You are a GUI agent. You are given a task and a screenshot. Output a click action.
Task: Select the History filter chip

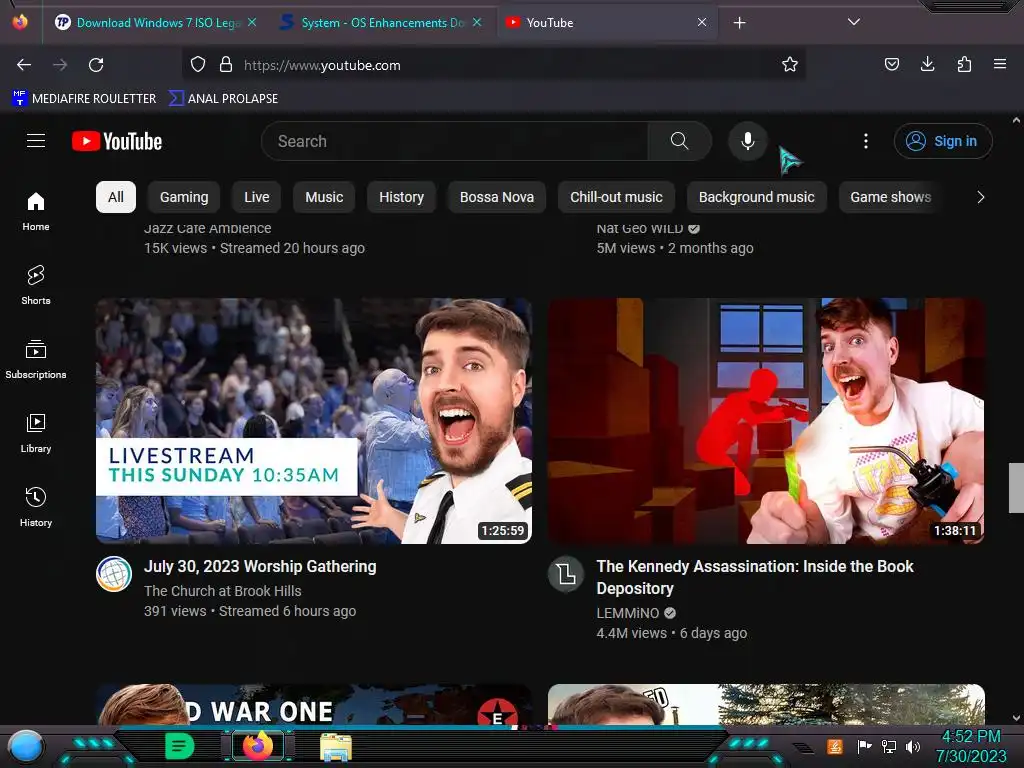402,197
